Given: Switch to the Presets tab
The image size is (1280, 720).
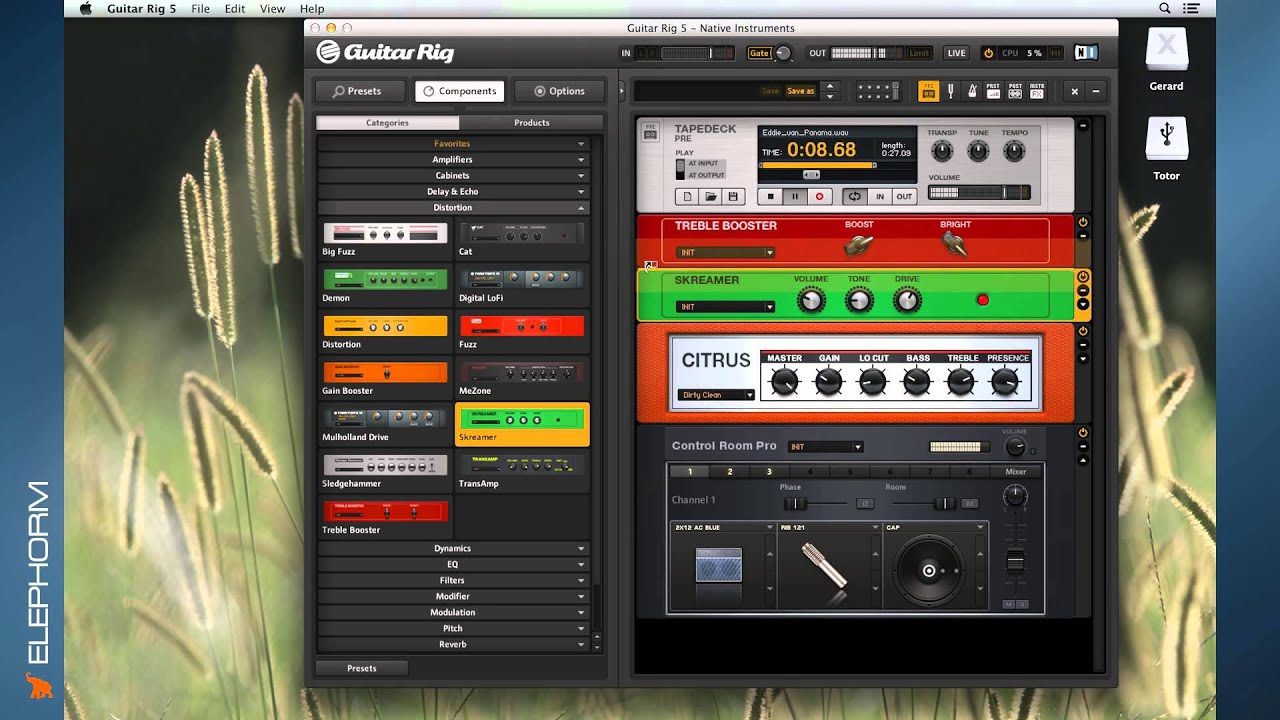Looking at the screenshot, I should coord(361,91).
